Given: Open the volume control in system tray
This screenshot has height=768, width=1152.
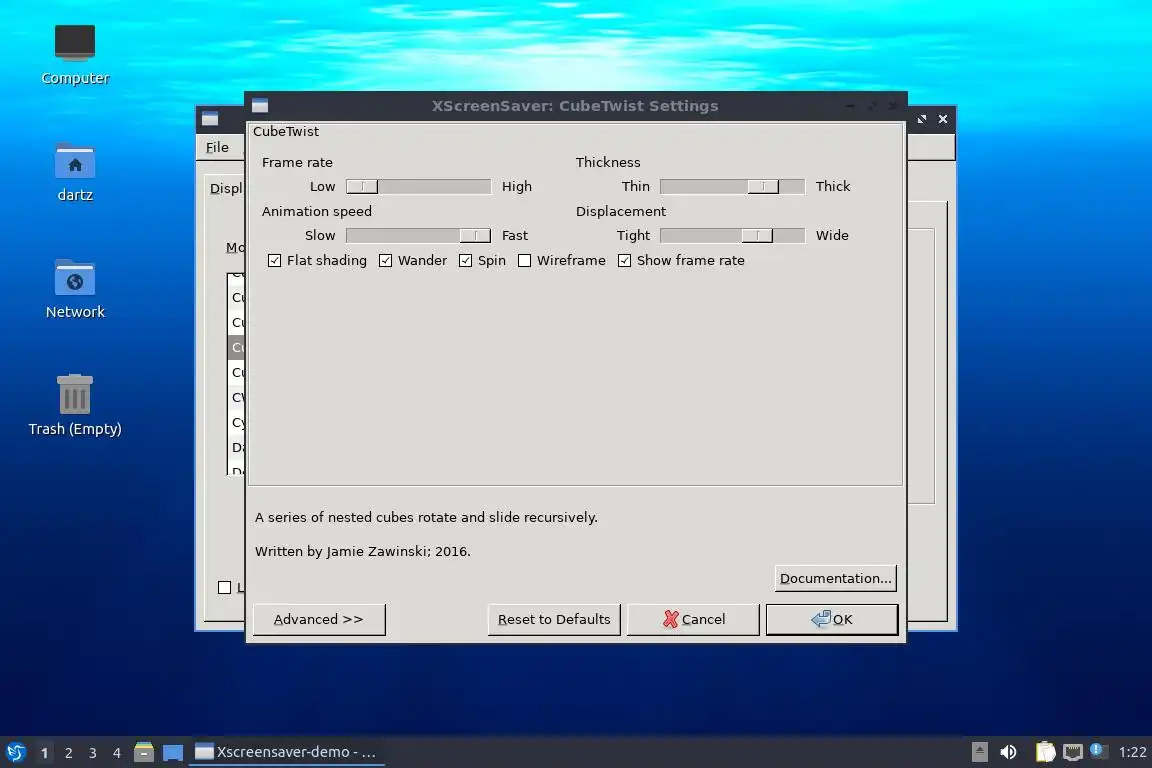Looking at the screenshot, I should click(1009, 752).
